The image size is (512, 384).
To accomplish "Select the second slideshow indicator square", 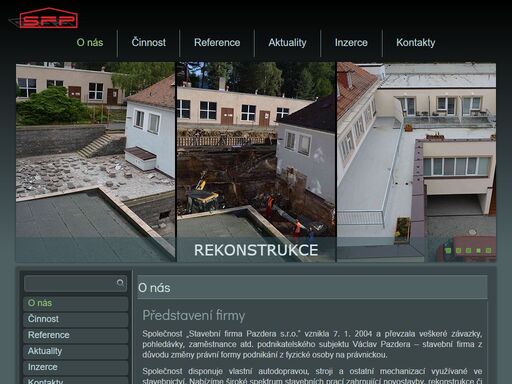I will pyautogui.click(x=458, y=250).
